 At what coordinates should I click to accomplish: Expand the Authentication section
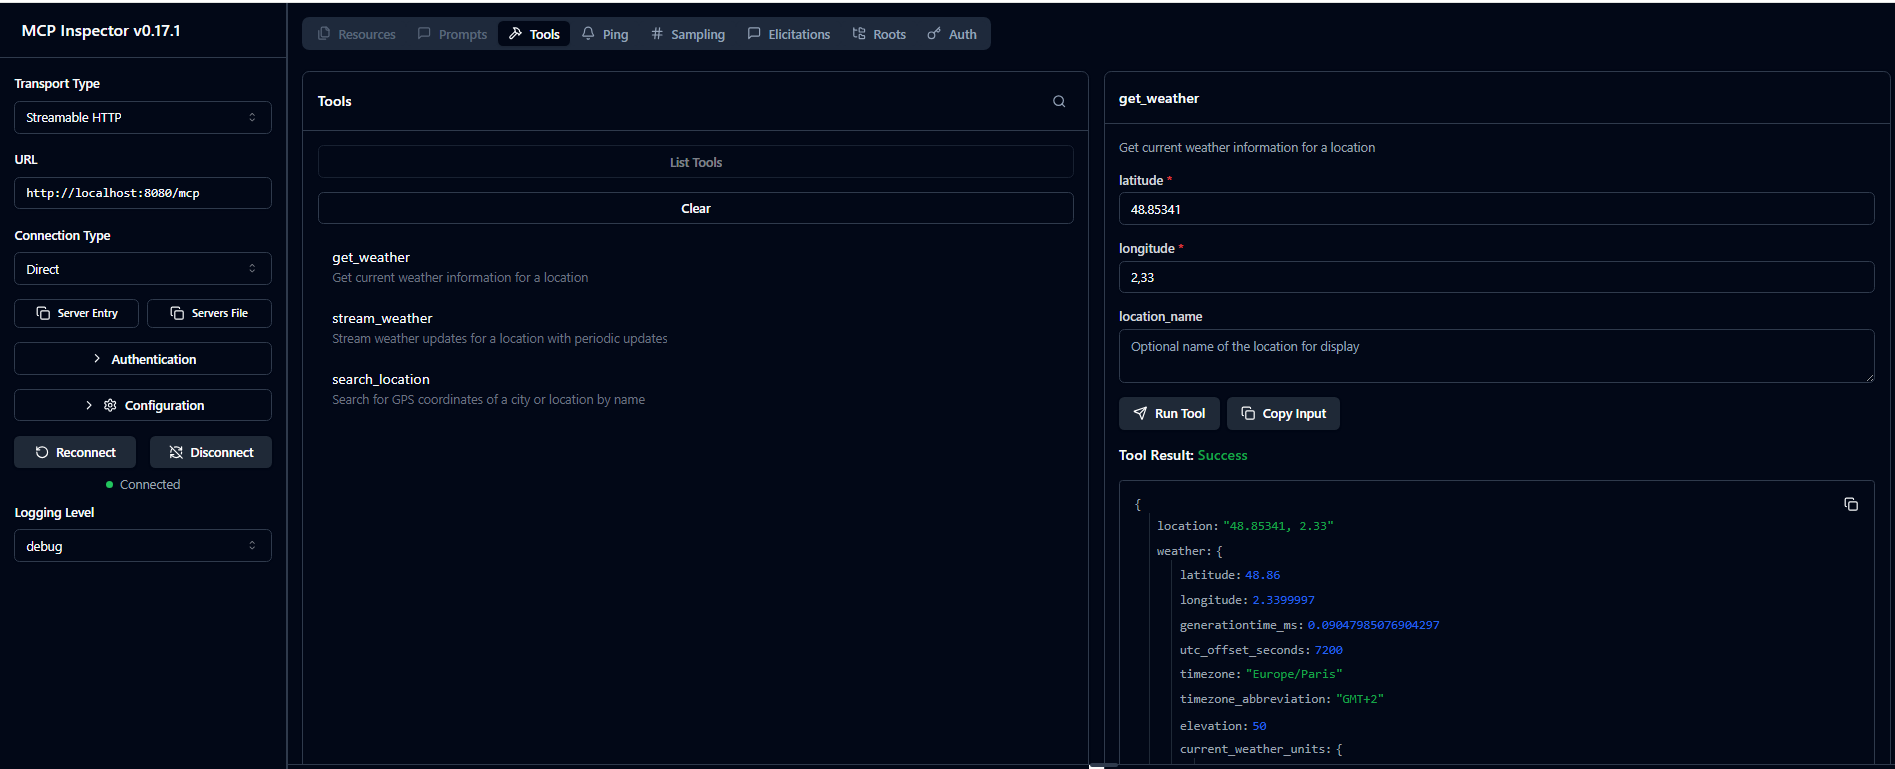coord(142,359)
